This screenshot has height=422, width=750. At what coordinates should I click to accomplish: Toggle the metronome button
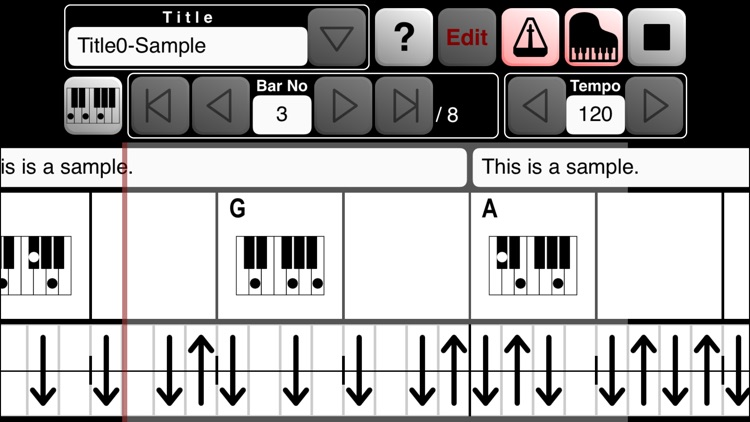530,38
